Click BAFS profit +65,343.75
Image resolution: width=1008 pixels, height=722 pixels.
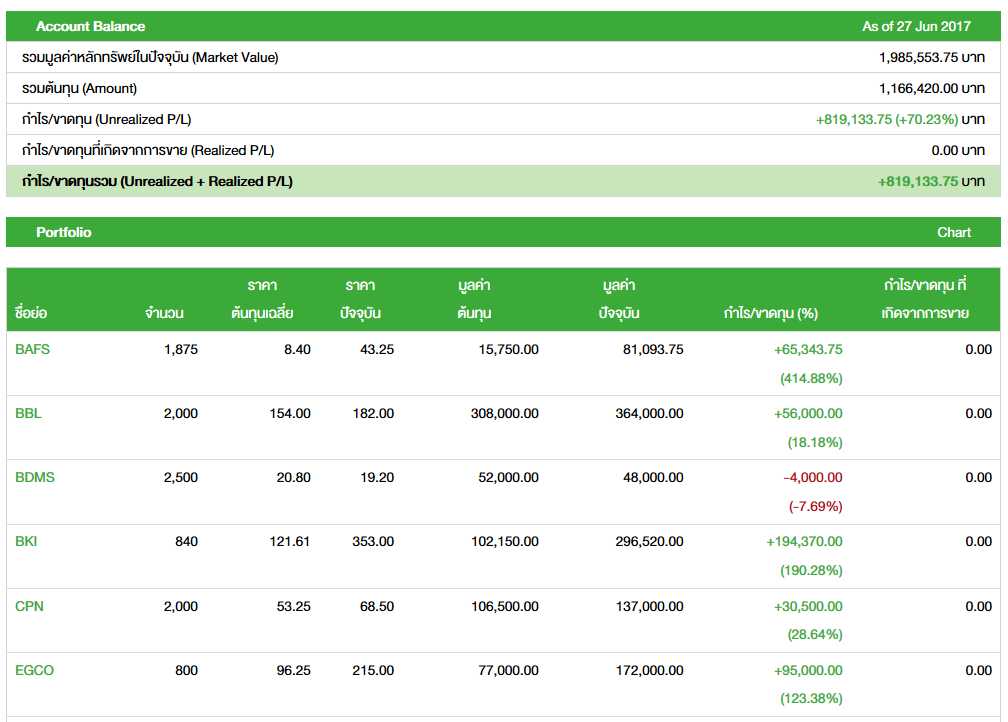(808, 349)
